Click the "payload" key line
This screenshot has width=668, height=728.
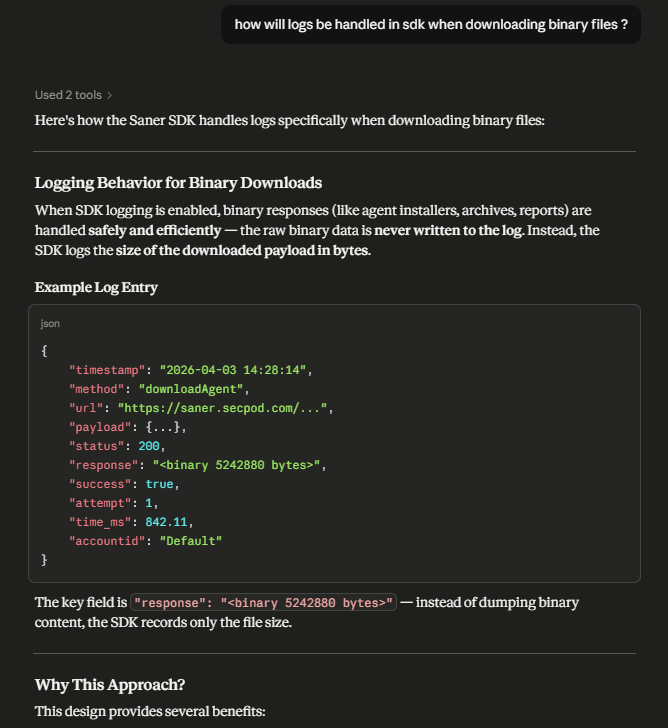coord(128,427)
